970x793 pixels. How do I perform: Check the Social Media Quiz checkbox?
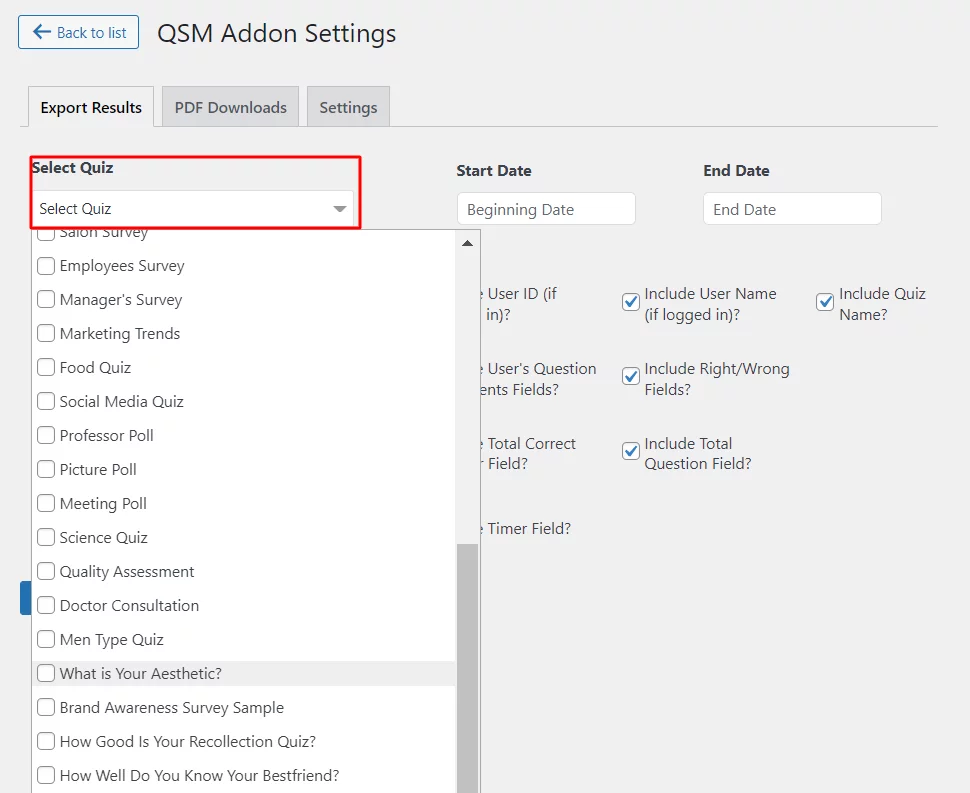click(x=46, y=402)
